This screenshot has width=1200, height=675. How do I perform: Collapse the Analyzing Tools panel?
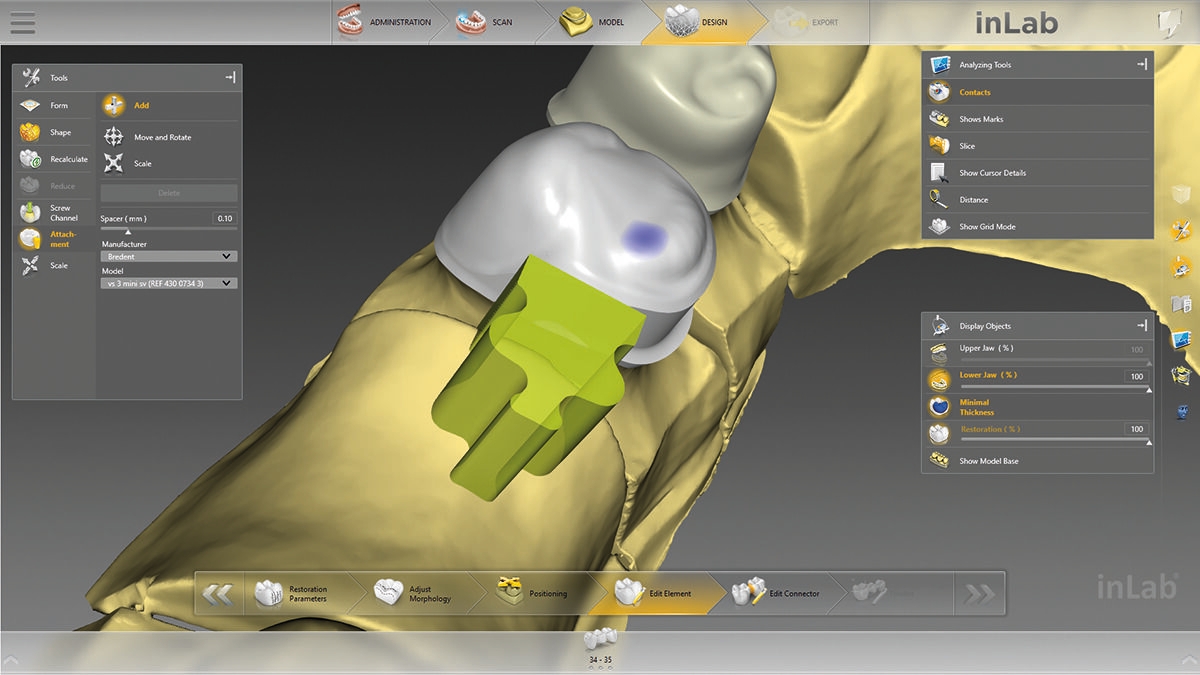tap(1142, 65)
